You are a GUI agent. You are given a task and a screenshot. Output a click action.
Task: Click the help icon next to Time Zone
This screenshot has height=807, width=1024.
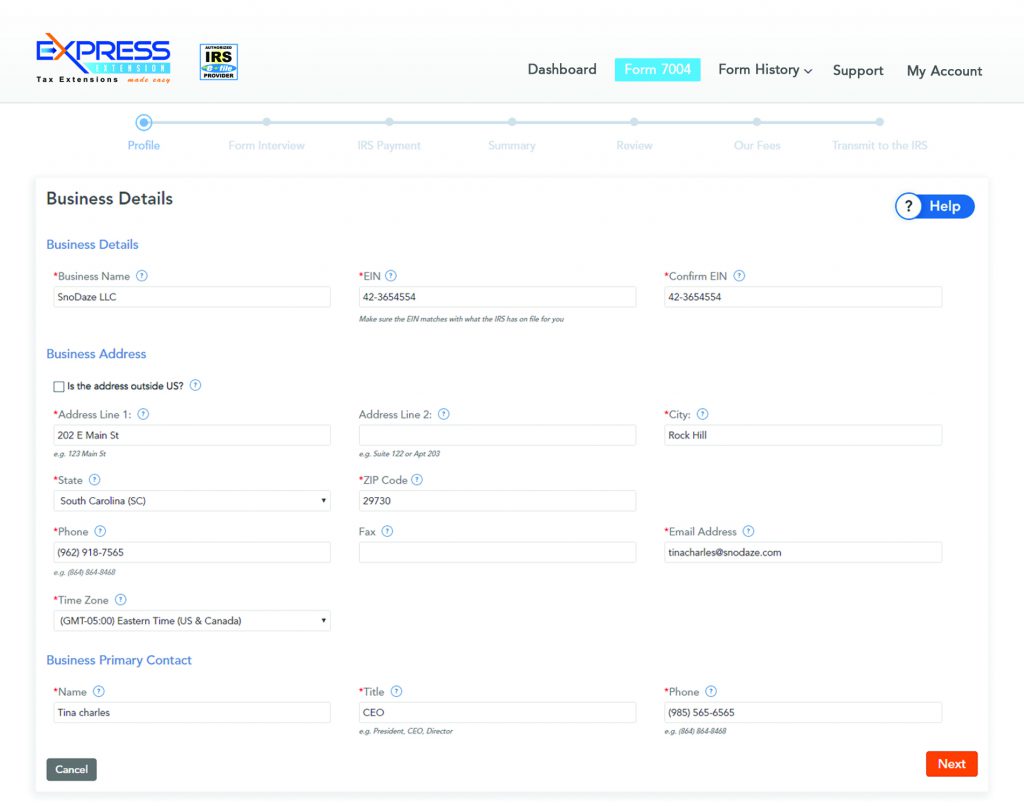click(x=121, y=600)
